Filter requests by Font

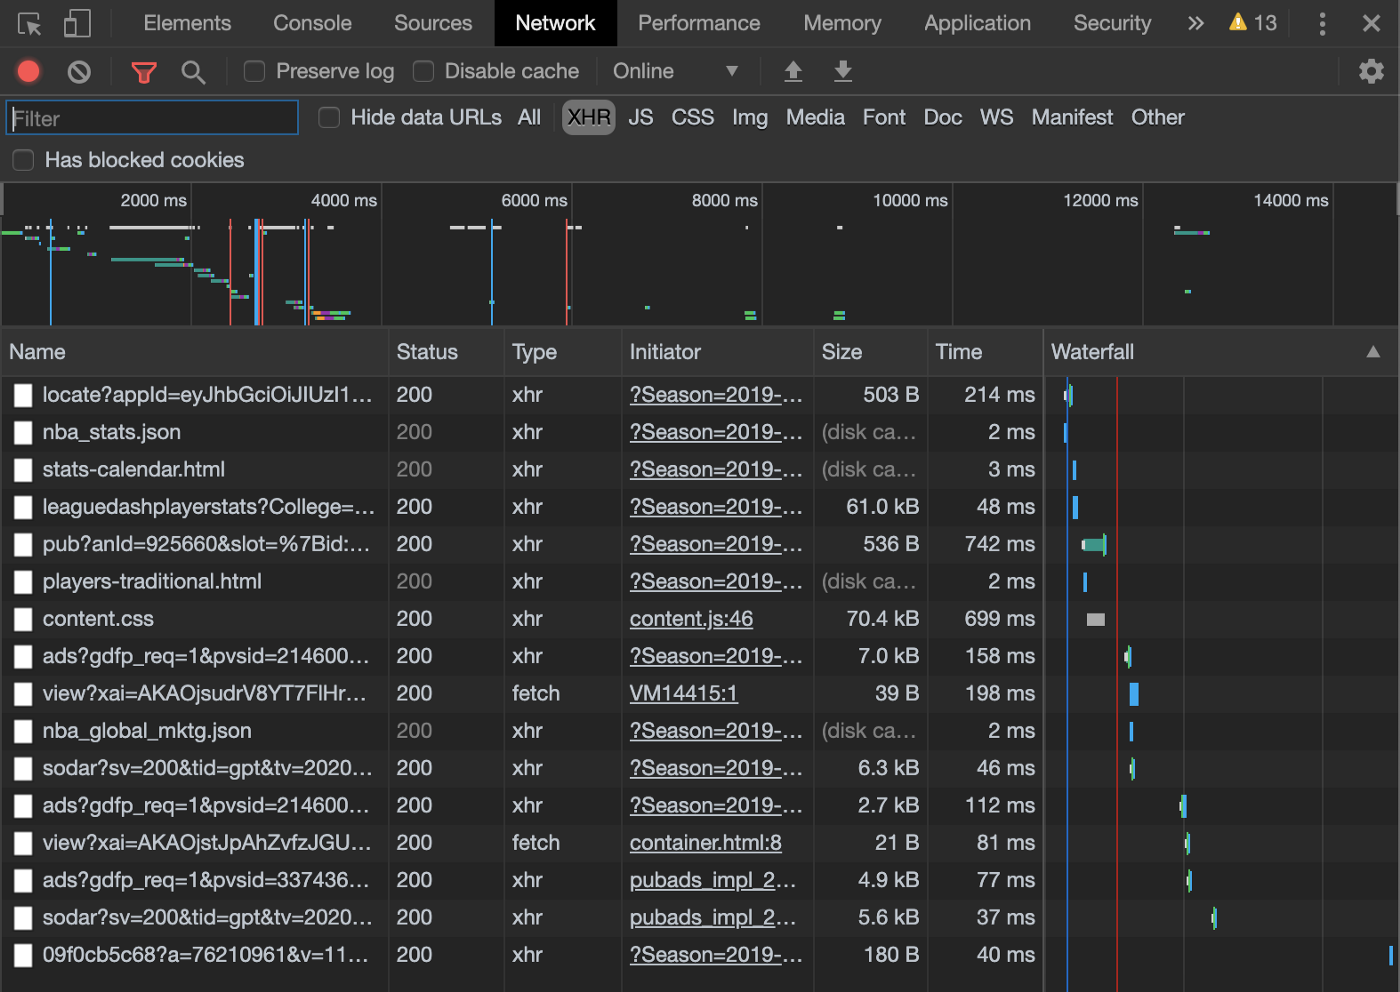pyautogui.click(x=884, y=117)
